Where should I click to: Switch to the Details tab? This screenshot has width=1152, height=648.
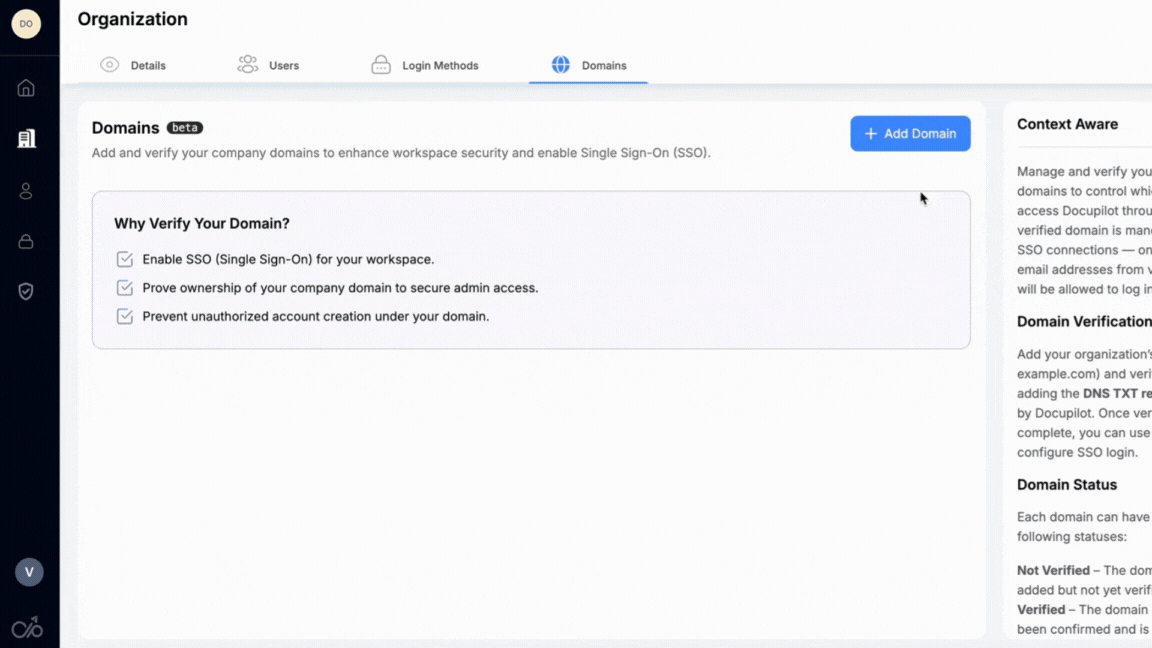[134, 65]
